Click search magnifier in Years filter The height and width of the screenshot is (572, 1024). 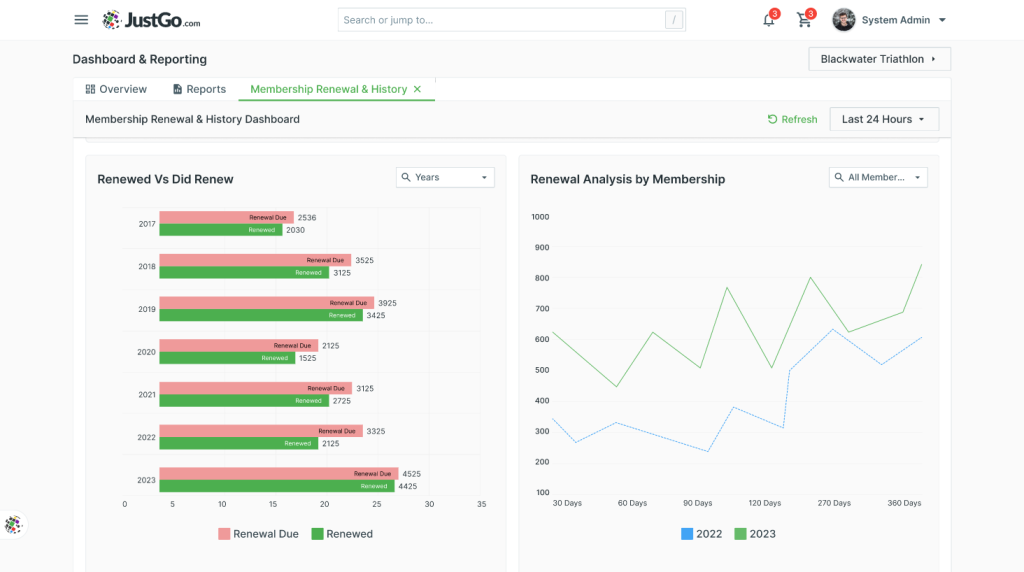click(x=406, y=178)
